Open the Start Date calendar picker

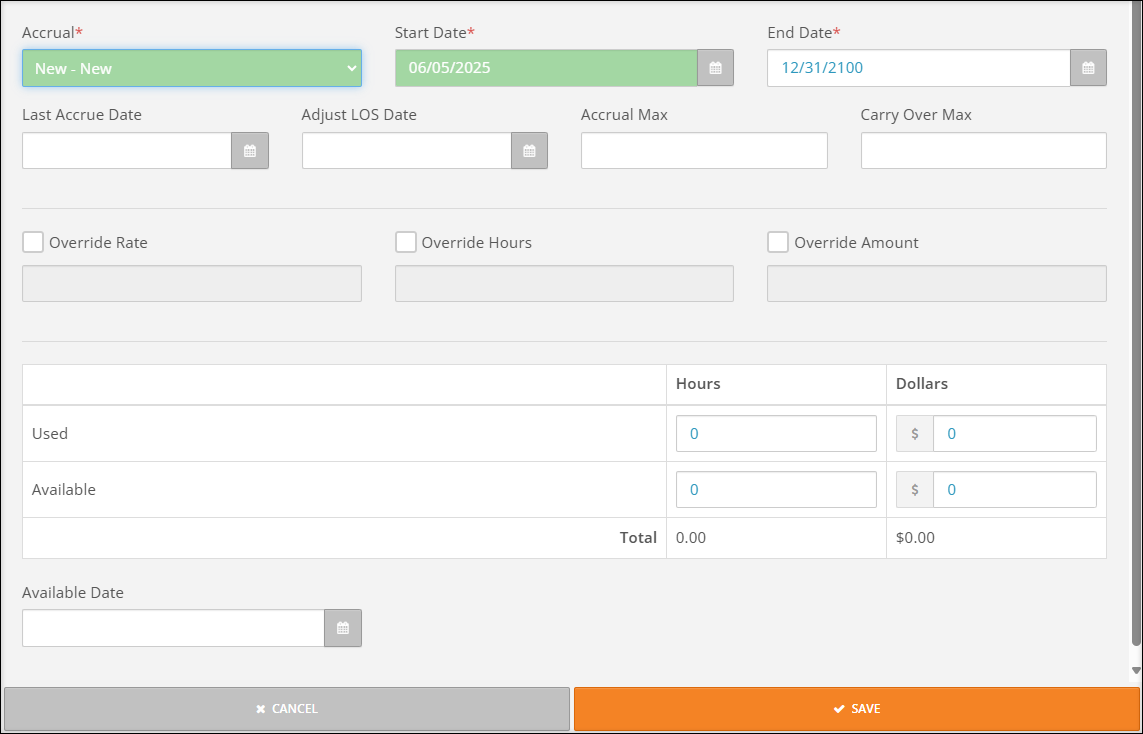715,68
